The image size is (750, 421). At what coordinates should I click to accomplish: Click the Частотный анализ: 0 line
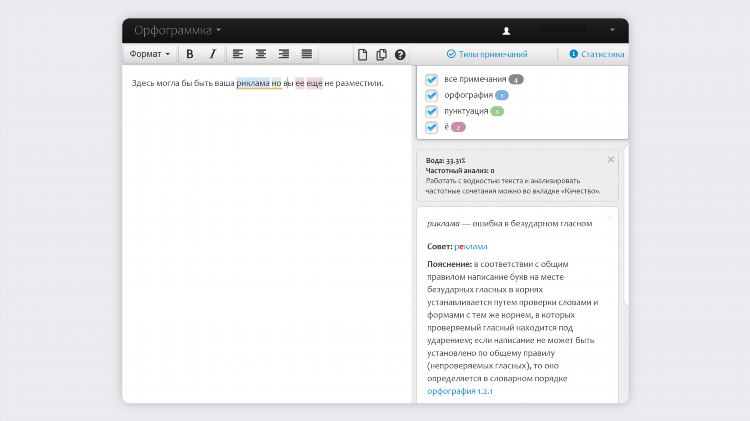pos(460,170)
